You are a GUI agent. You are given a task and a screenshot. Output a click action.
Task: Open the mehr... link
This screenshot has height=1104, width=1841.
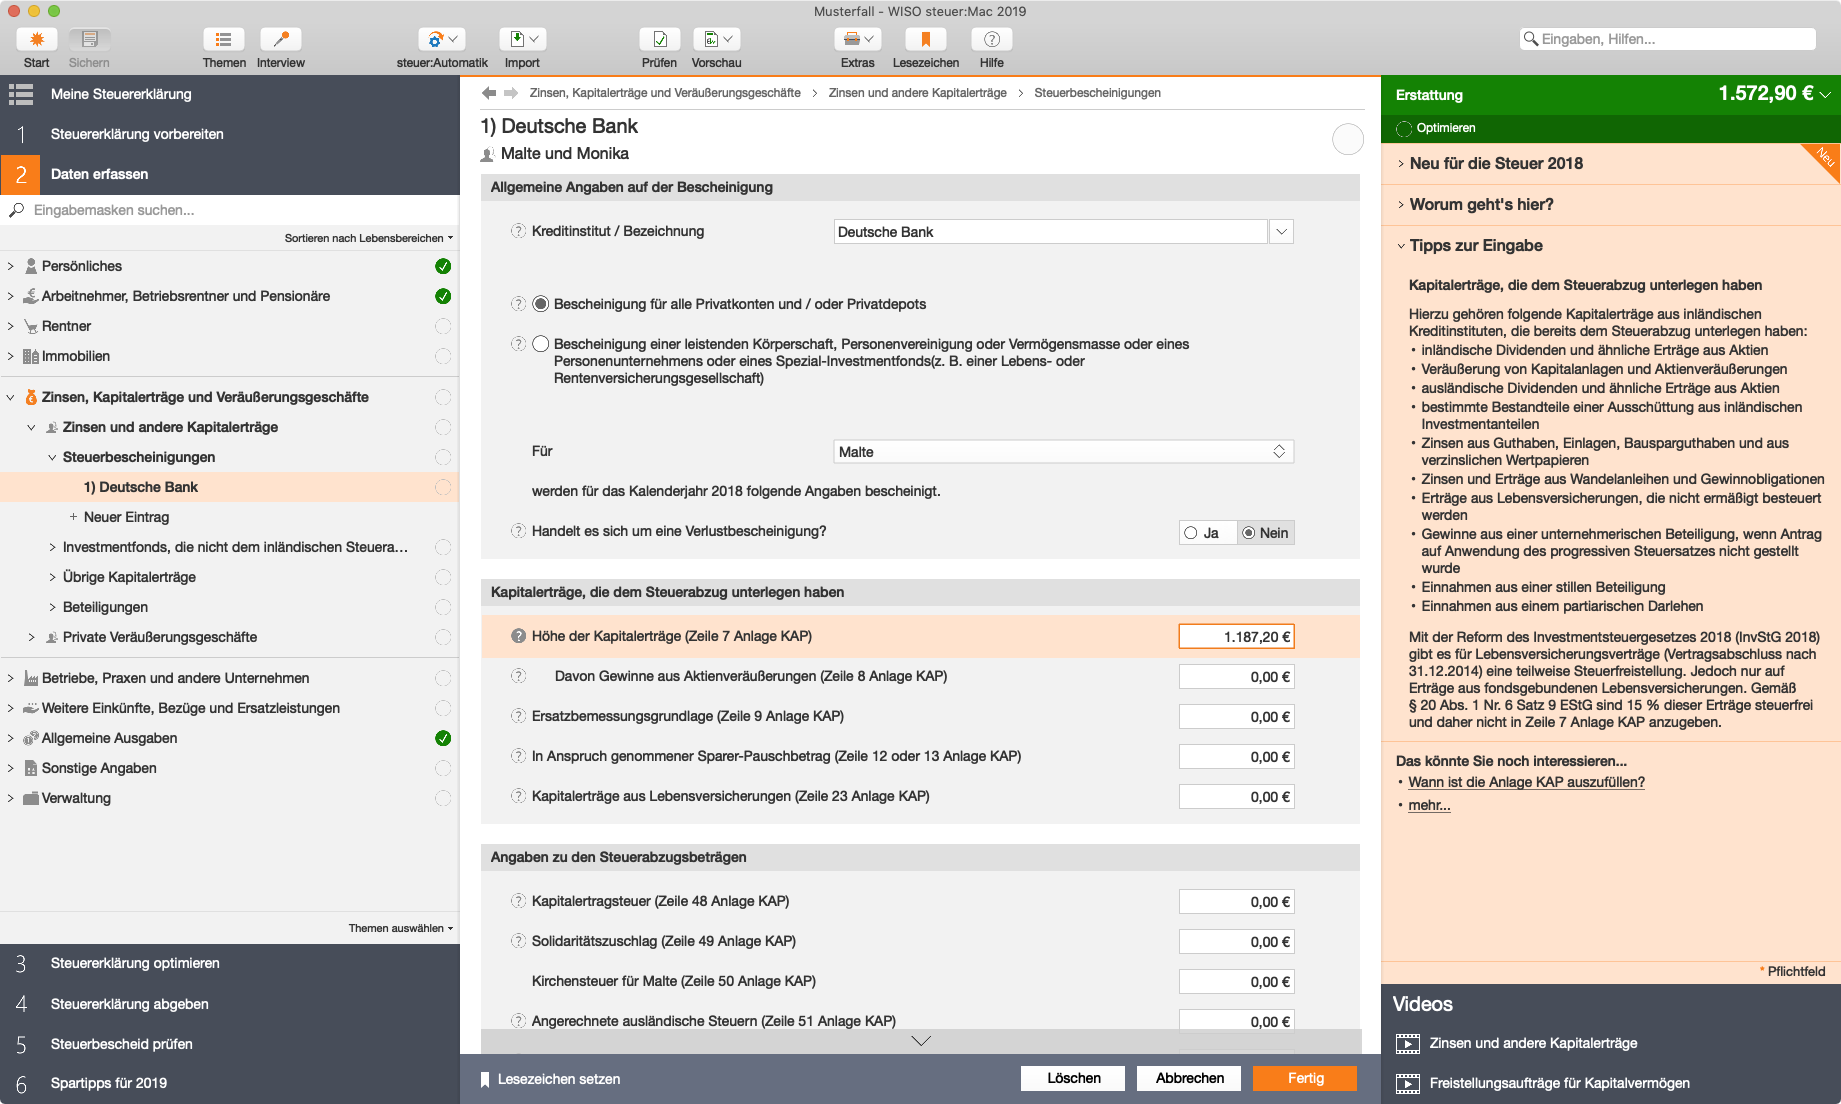point(1429,805)
